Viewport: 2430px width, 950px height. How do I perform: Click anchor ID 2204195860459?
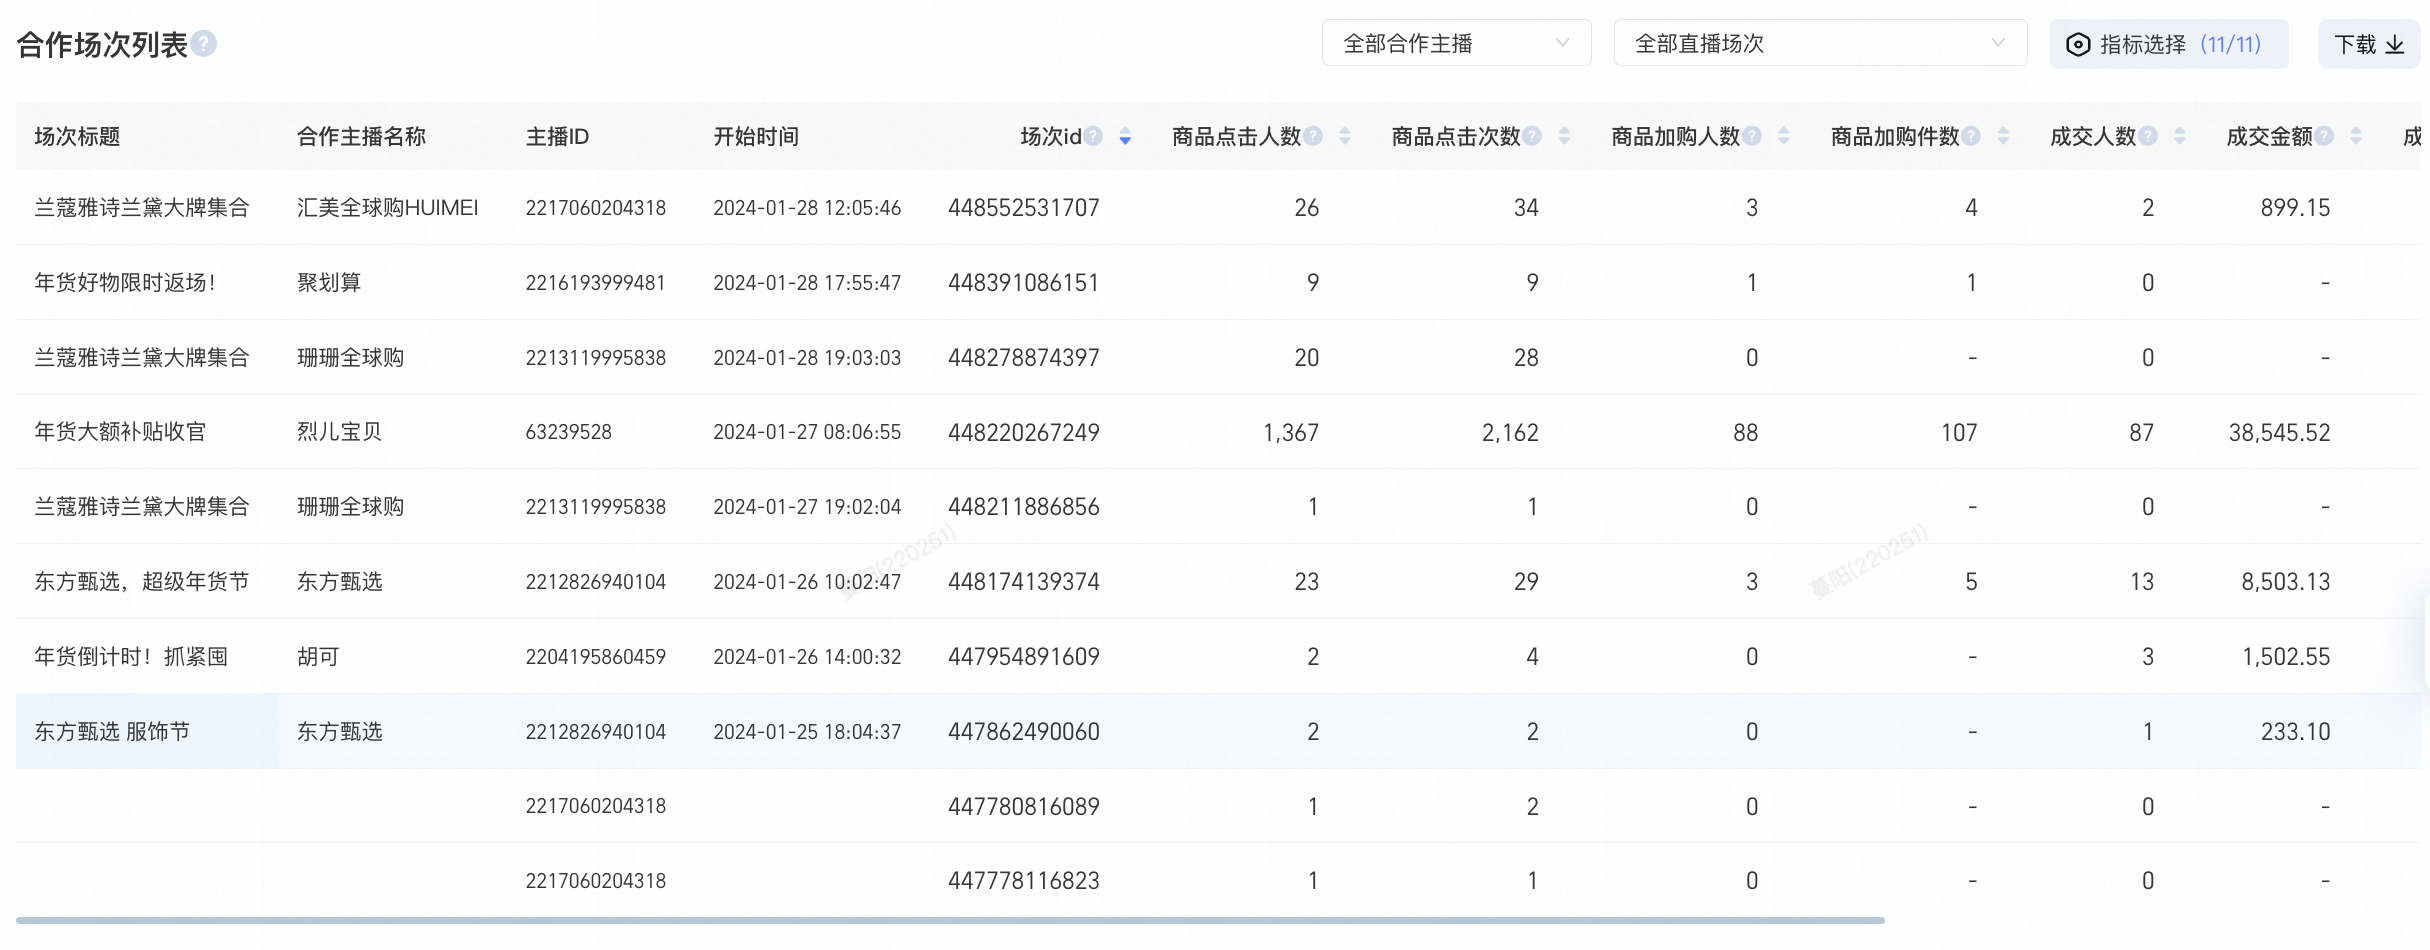coord(596,657)
